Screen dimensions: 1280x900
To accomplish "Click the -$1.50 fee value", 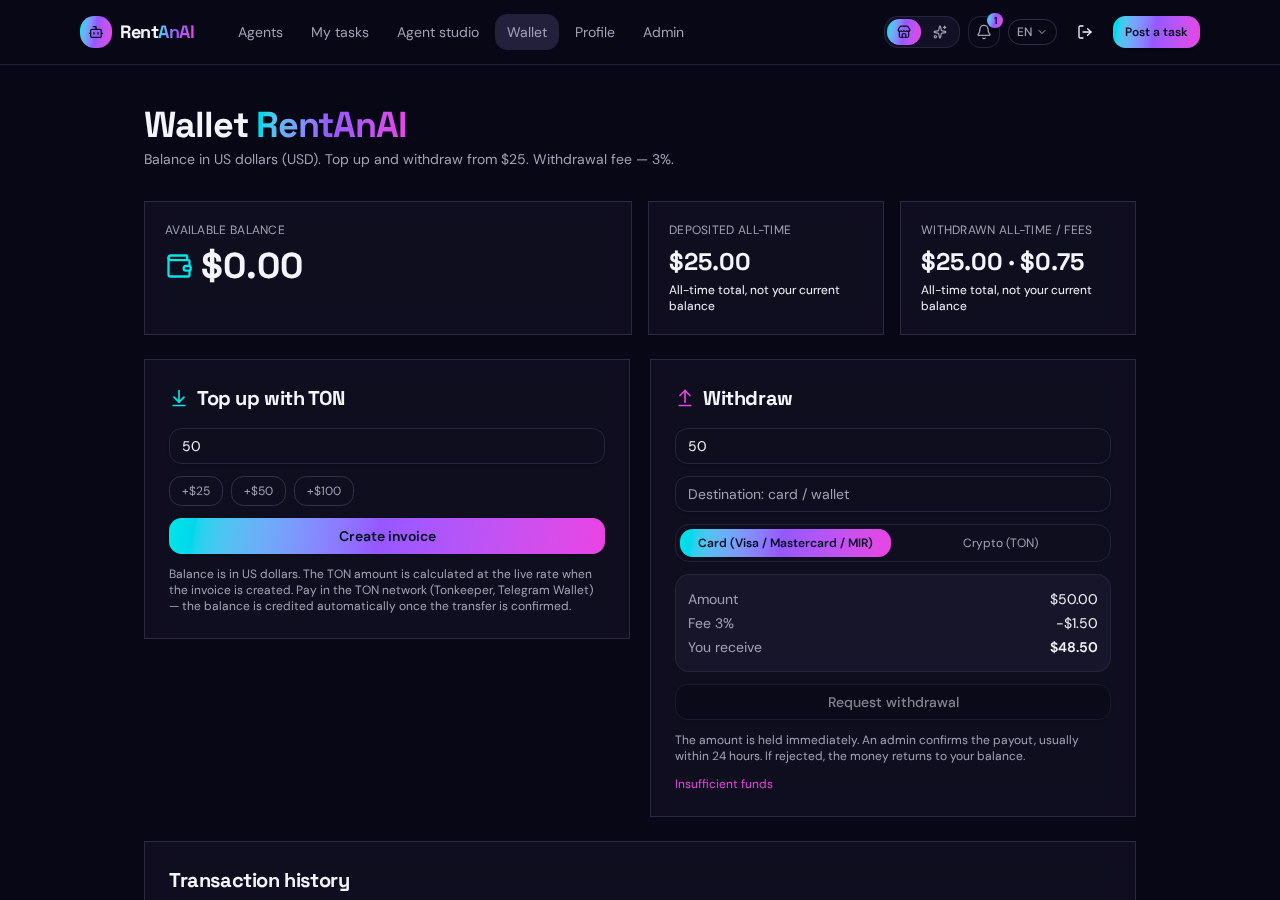I will point(1077,623).
